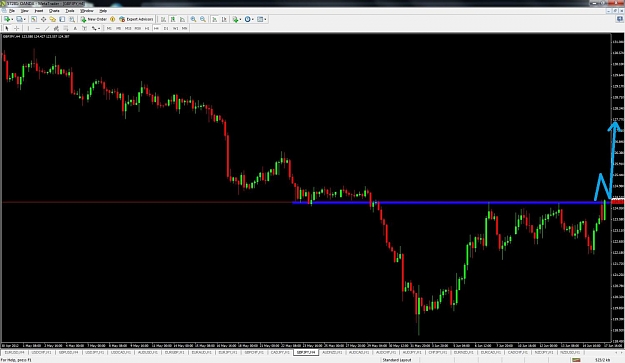The width and height of the screenshot is (625, 363).
Task: Open the Strategy Tester
Action: 72,19
